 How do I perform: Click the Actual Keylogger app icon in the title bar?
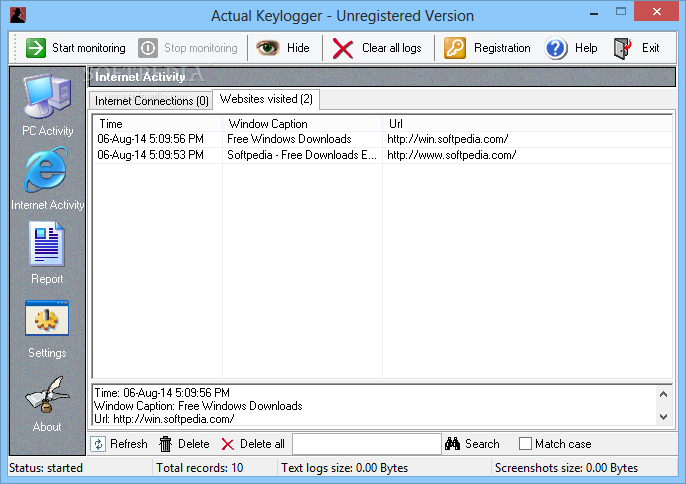[18, 15]
